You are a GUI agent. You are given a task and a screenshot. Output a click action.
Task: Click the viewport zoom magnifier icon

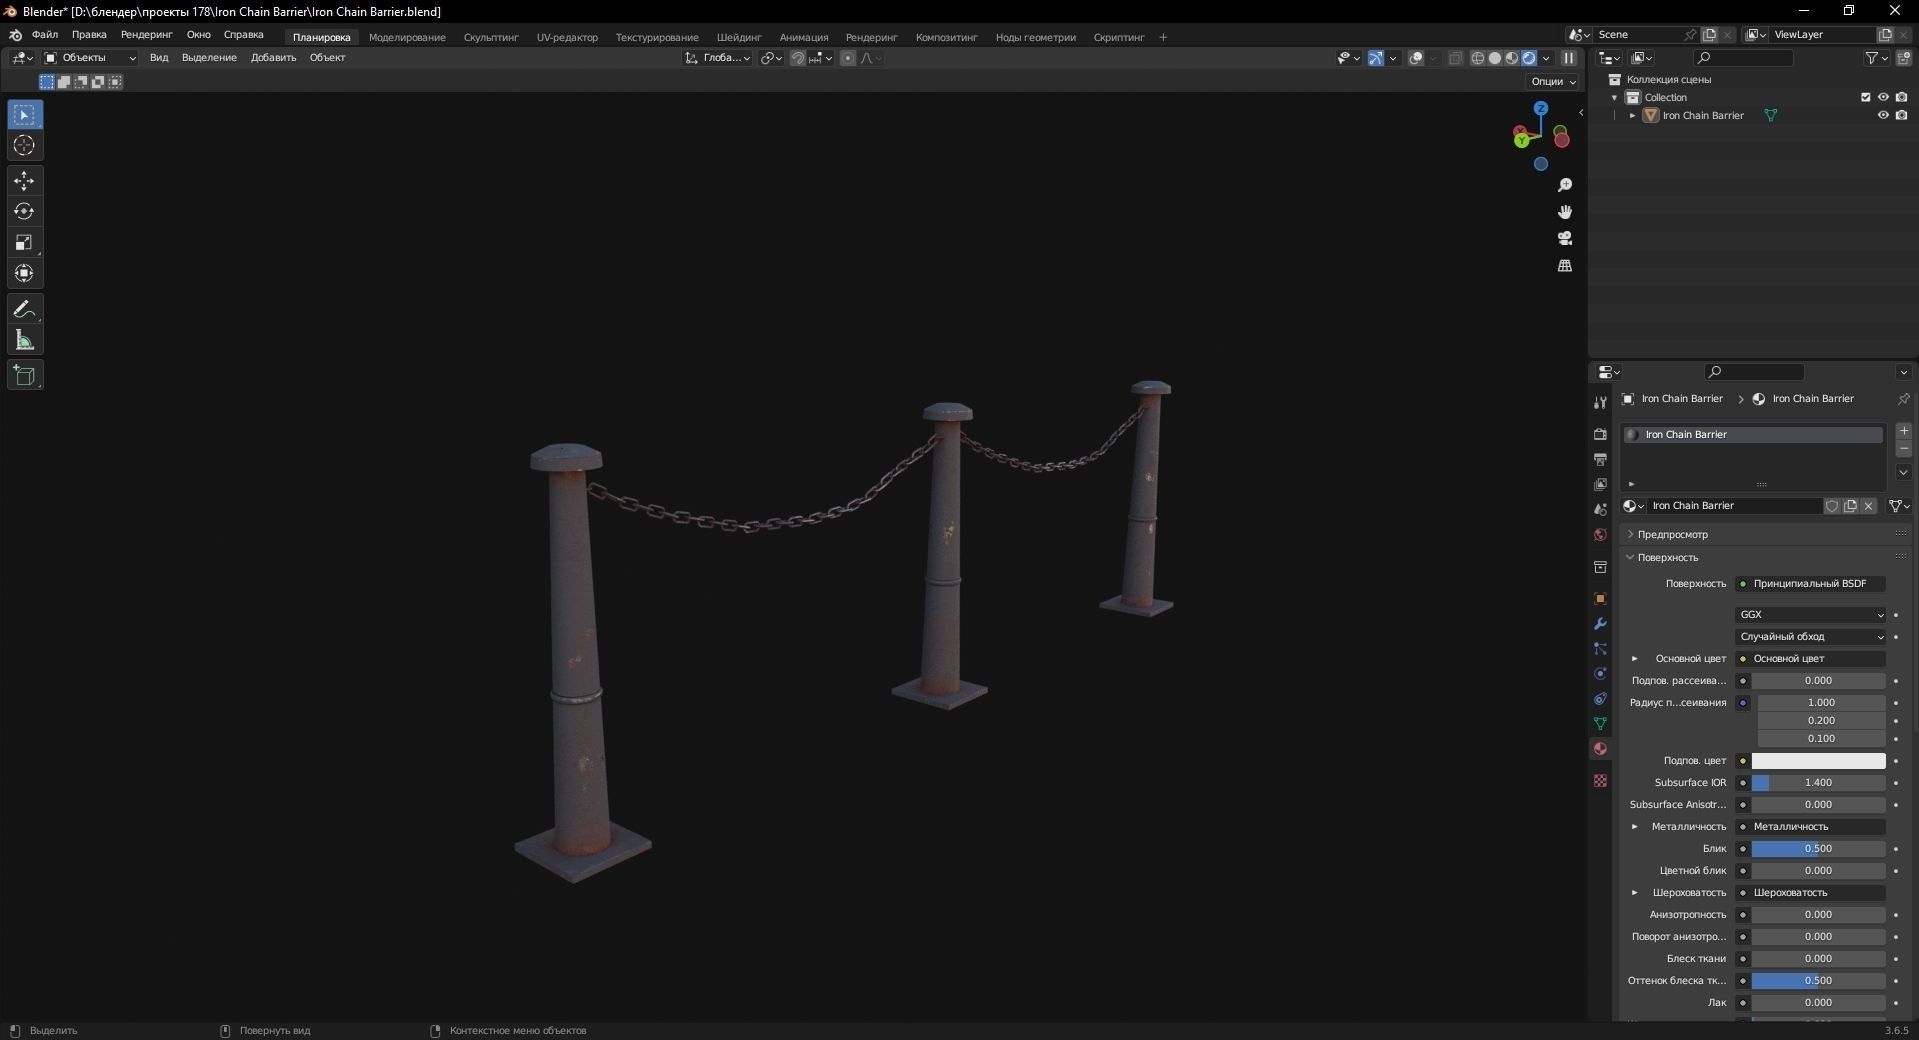coord(1565,185)
